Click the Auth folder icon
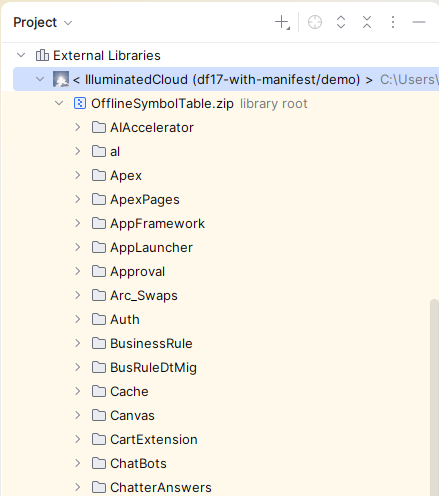Screen dimensions: 439x496 tap(99, 319)
